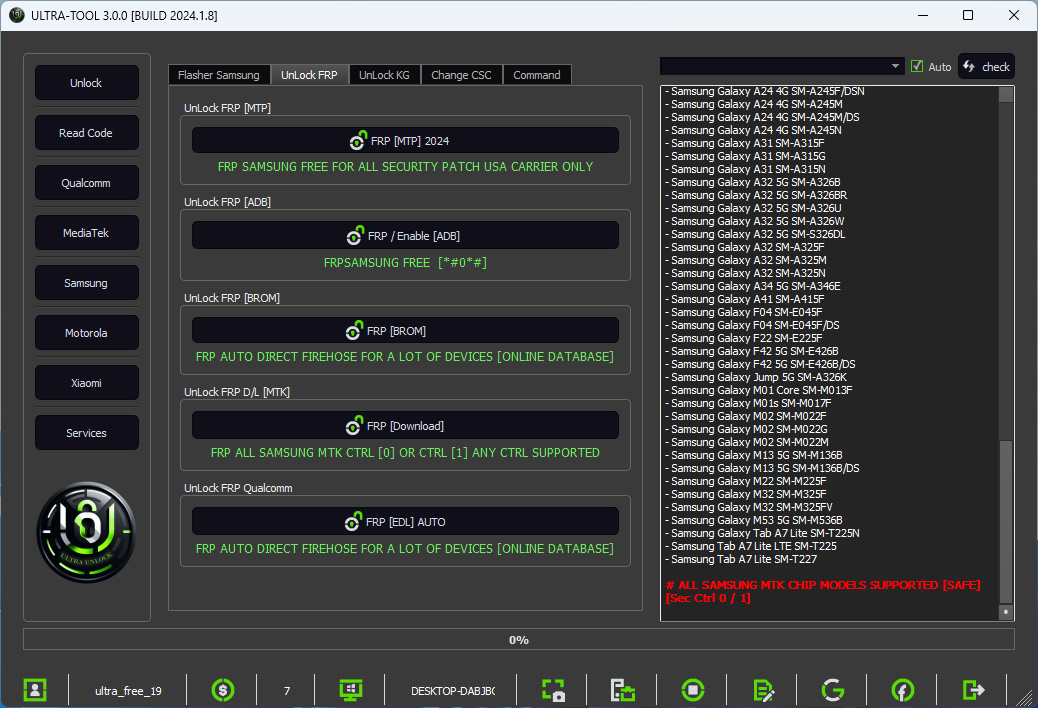Click the 0% progress bar

518,639
